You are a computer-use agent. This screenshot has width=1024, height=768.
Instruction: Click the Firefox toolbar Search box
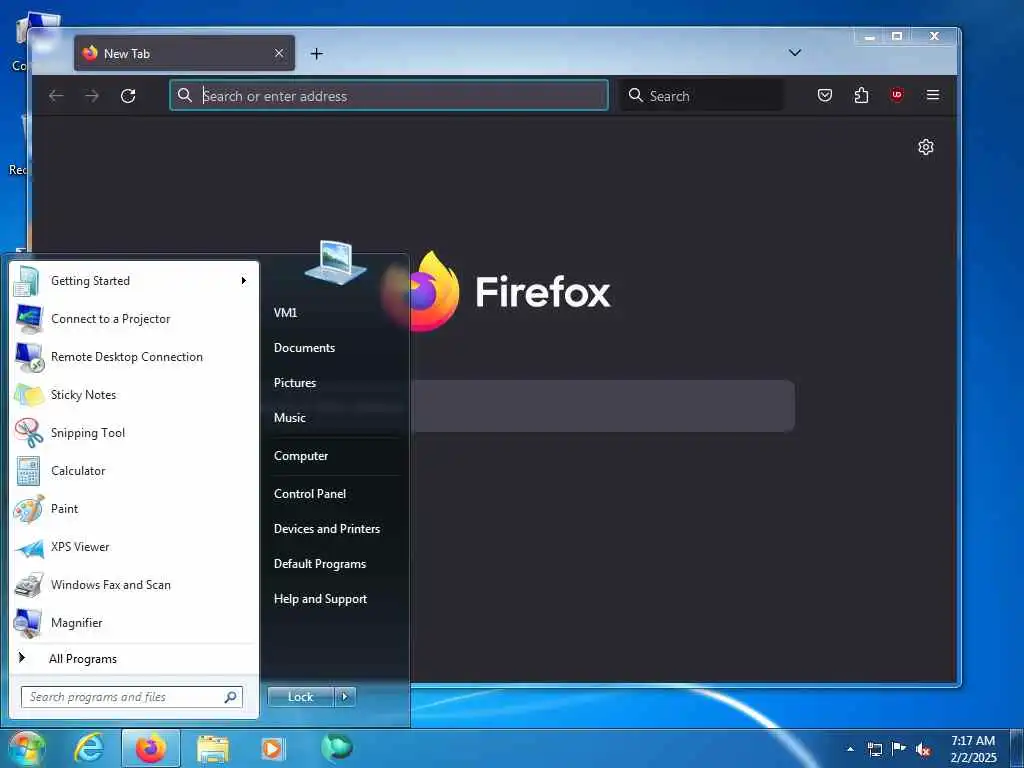click(x=701, y=95)
